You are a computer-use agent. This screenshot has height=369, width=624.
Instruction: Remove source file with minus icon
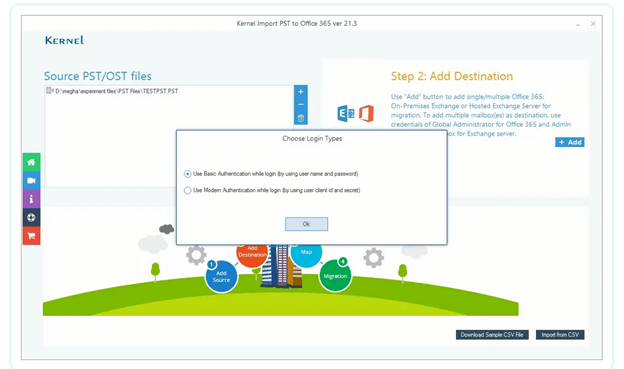[301, 105]
